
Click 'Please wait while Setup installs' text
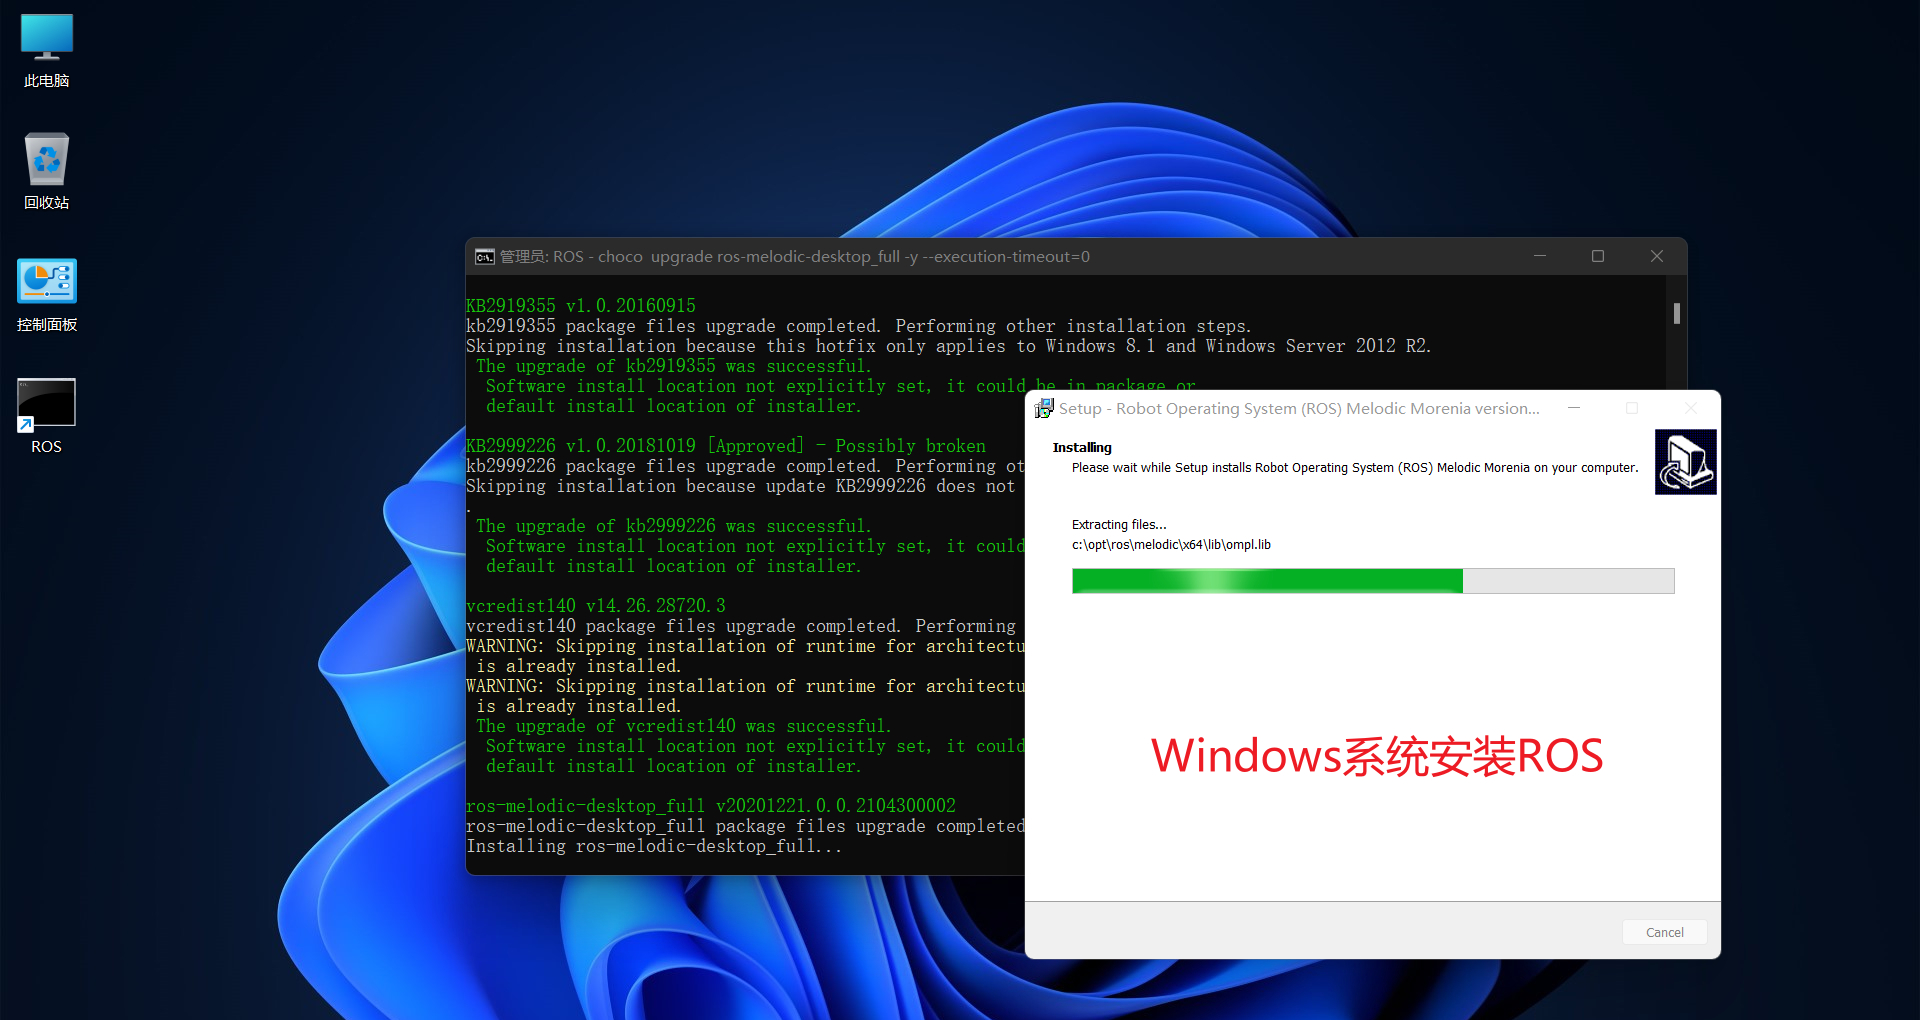(1355, 468)
